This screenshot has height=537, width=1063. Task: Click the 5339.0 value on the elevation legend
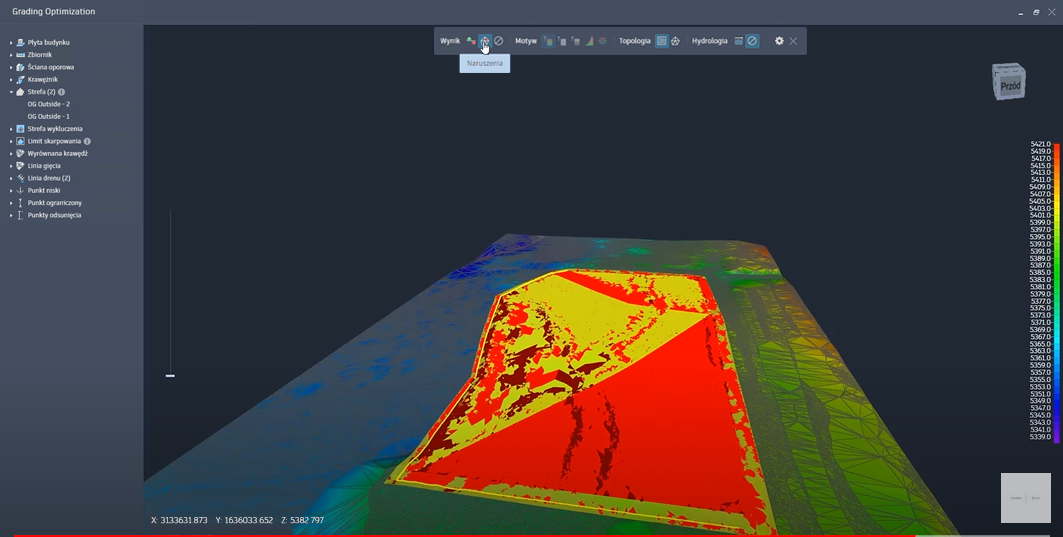tap(1040, 437)
